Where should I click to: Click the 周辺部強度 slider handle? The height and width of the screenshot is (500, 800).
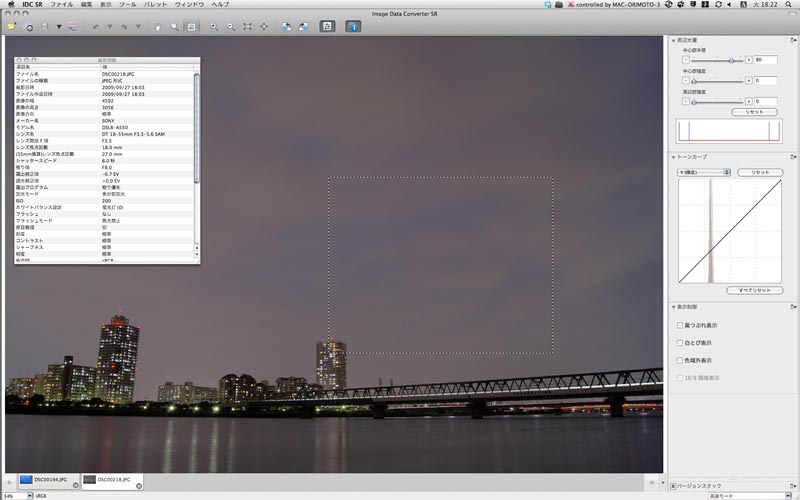pyautogui.click(x=694, y=102)
